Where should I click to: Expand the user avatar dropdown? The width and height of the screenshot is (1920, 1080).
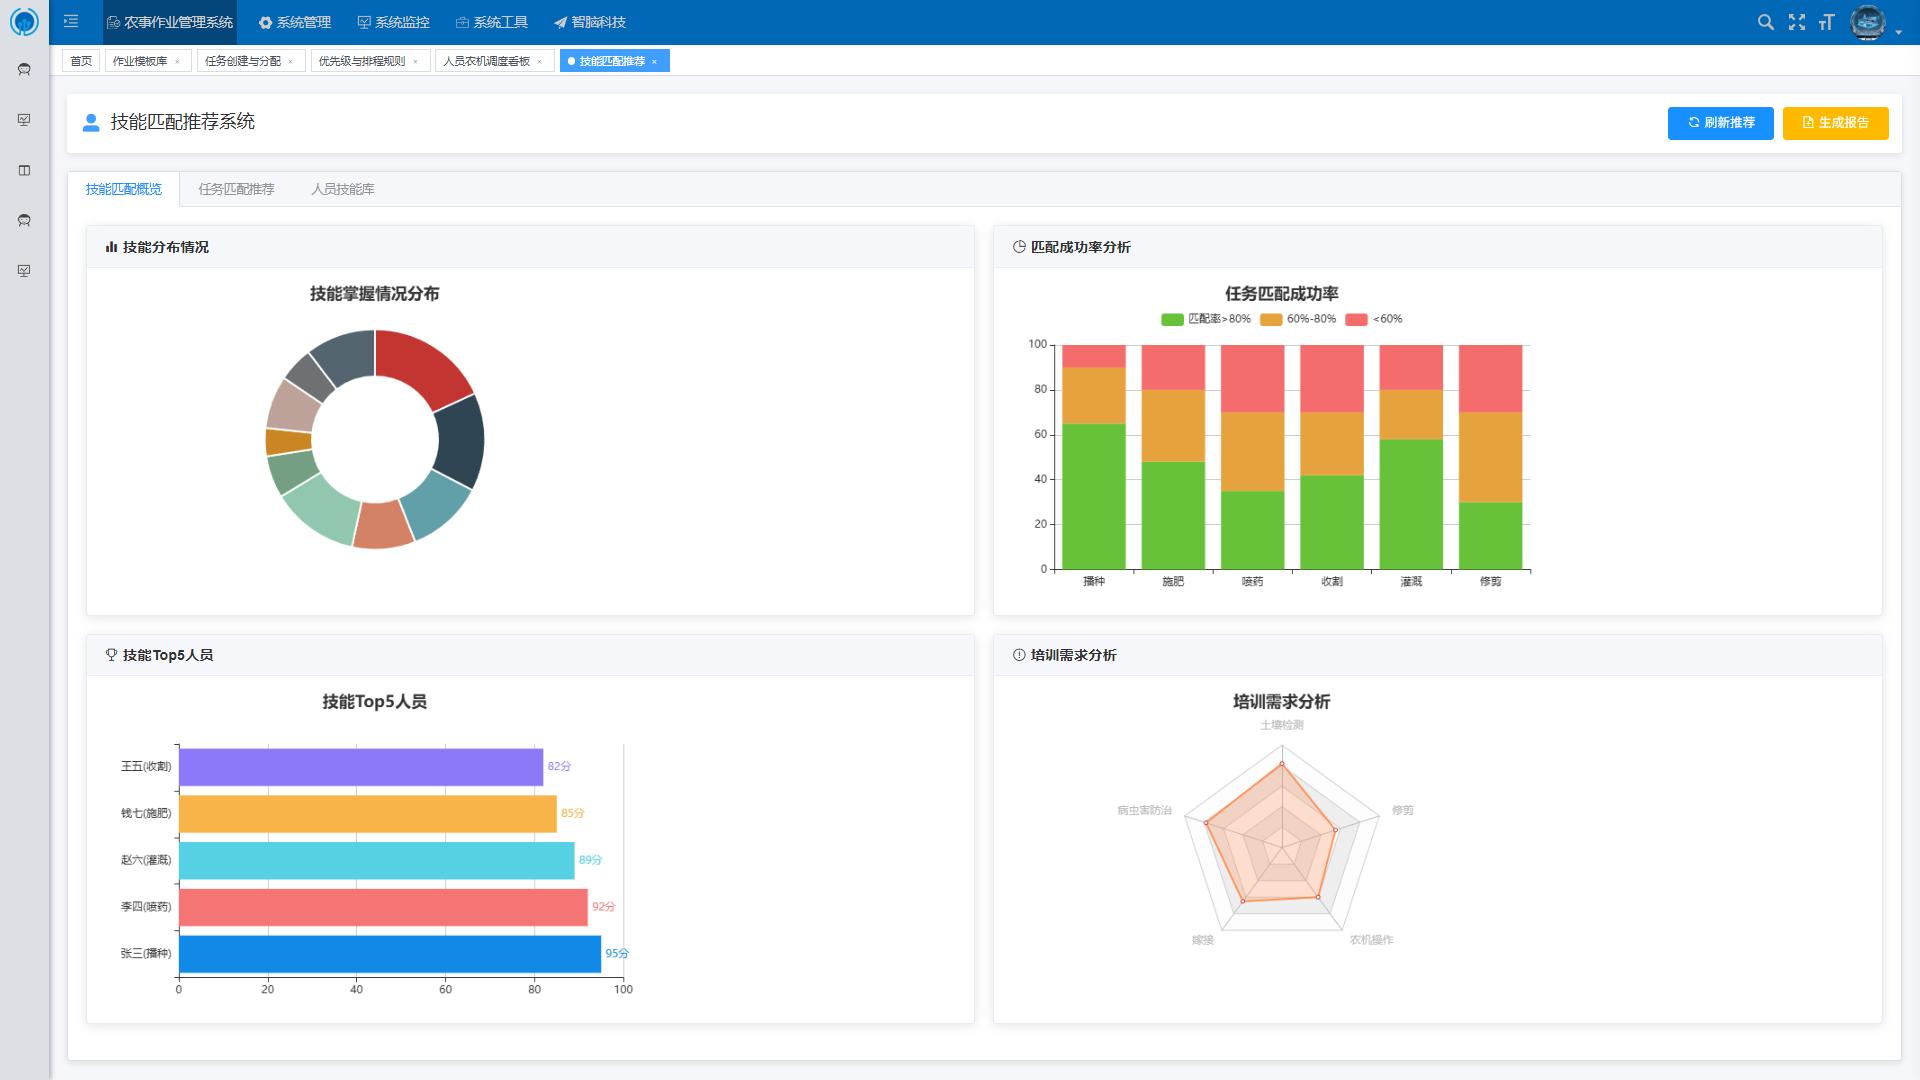(x=1898, y=32)
